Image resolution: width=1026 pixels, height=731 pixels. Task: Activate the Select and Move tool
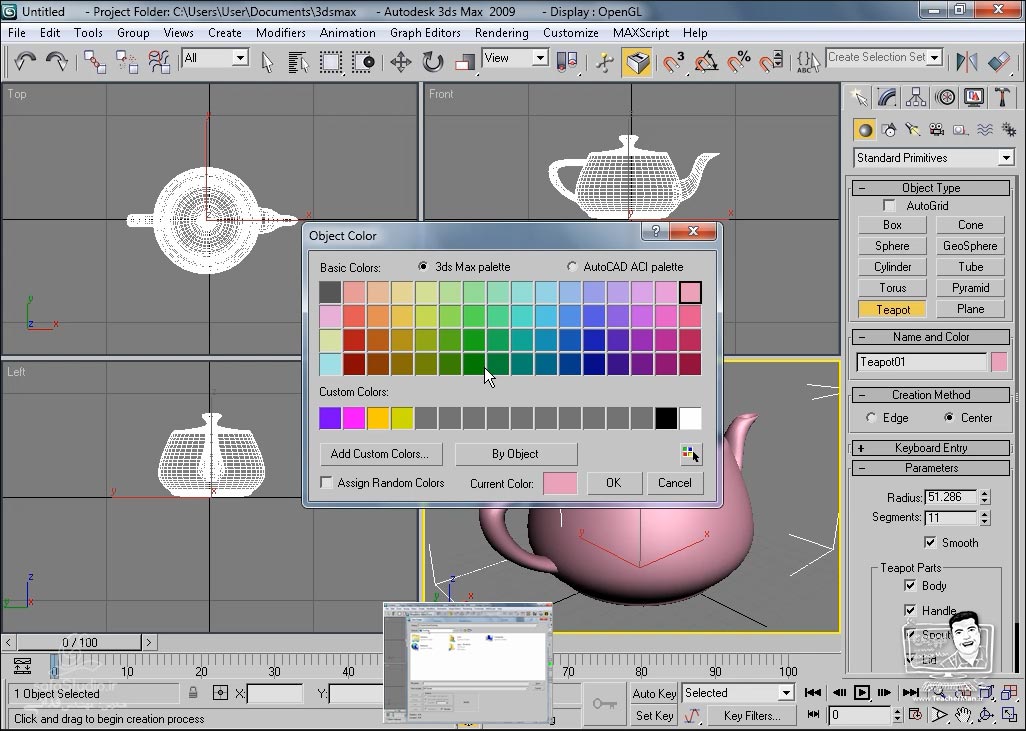point(400,62)
